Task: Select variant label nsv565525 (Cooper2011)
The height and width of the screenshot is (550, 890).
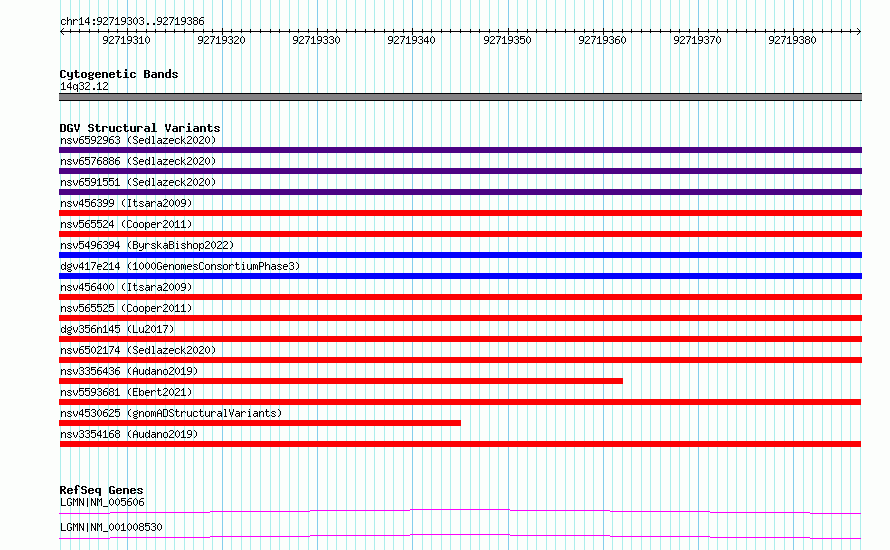Action: 126,308
